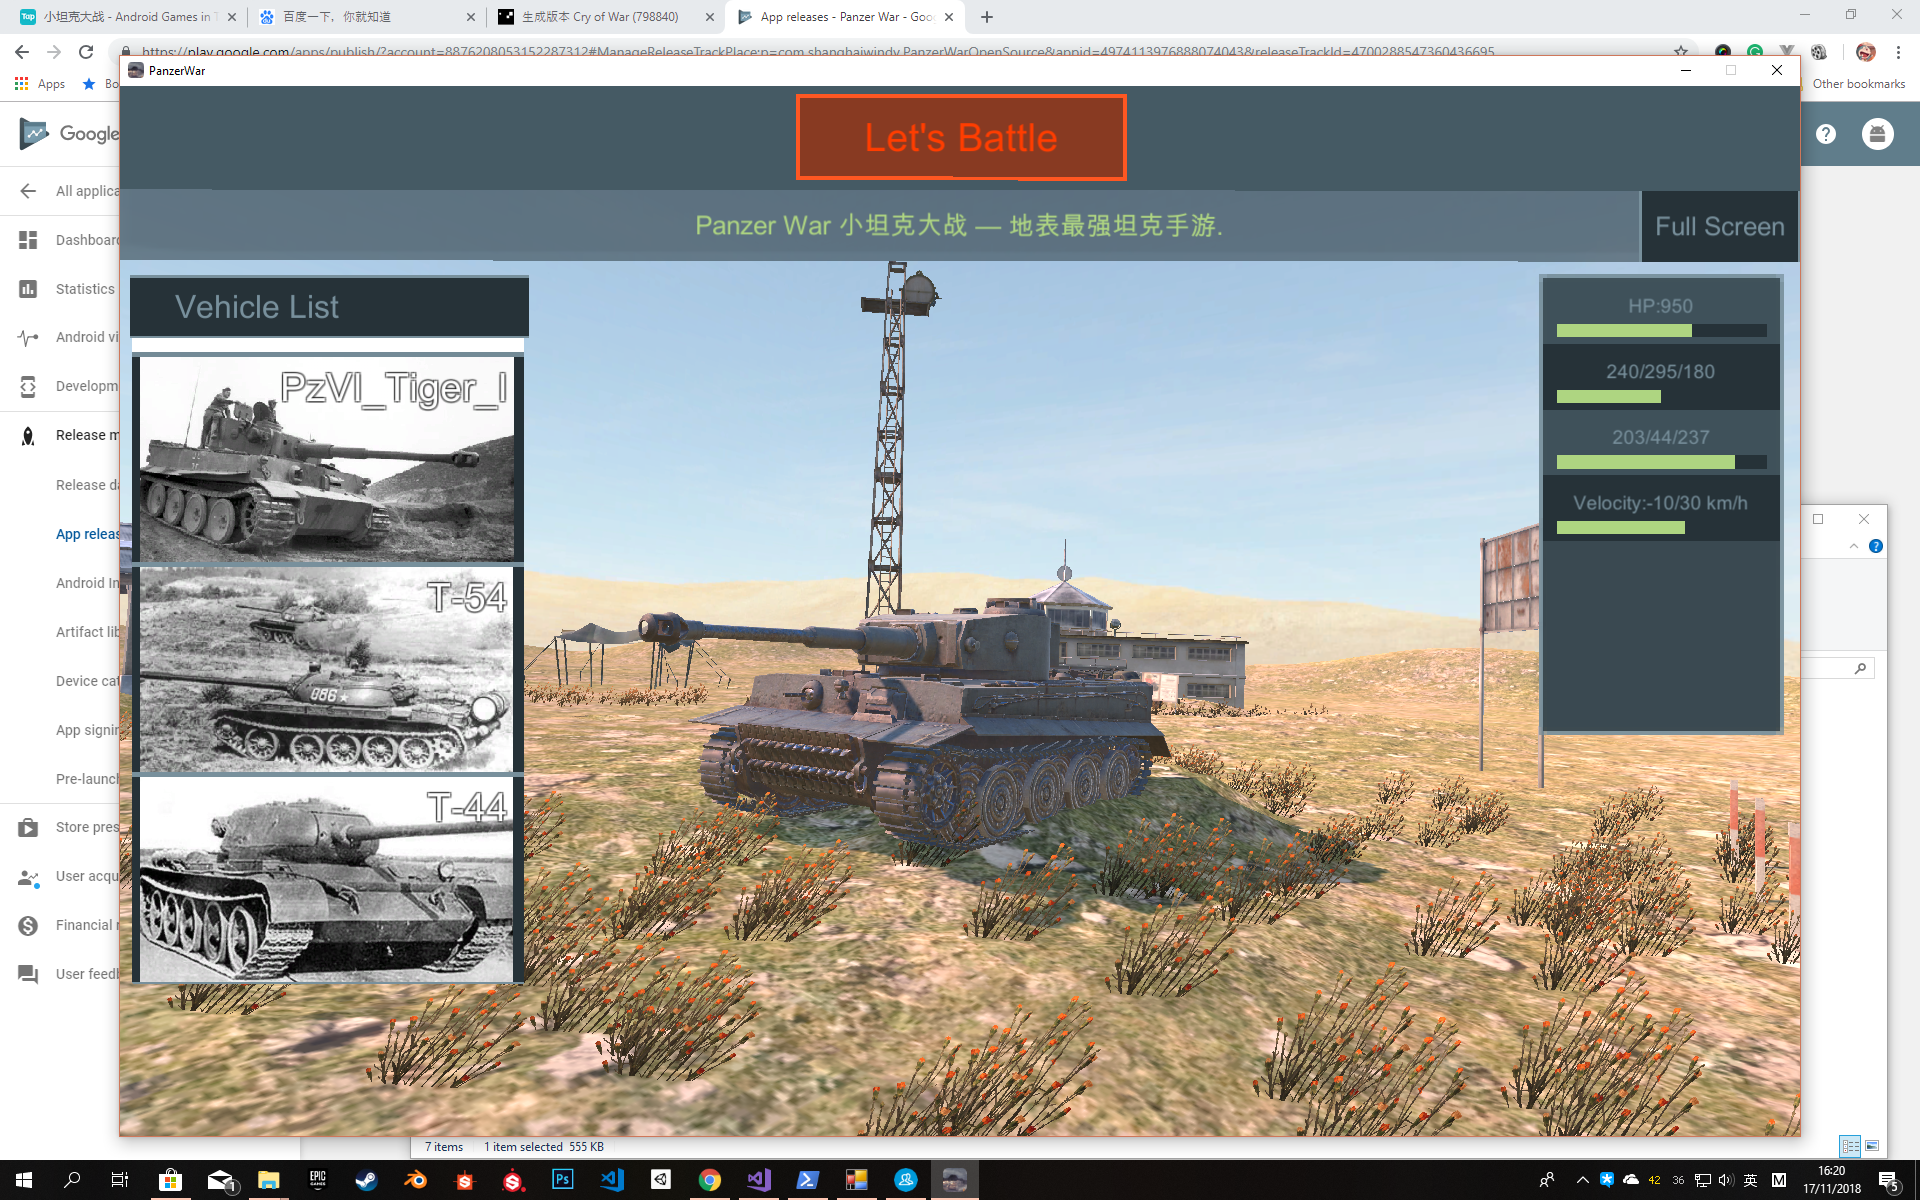Open Visual Studio Code taskbar icon
The height and width of the screenshot is (1200, 1920).
click(611, 1180)
